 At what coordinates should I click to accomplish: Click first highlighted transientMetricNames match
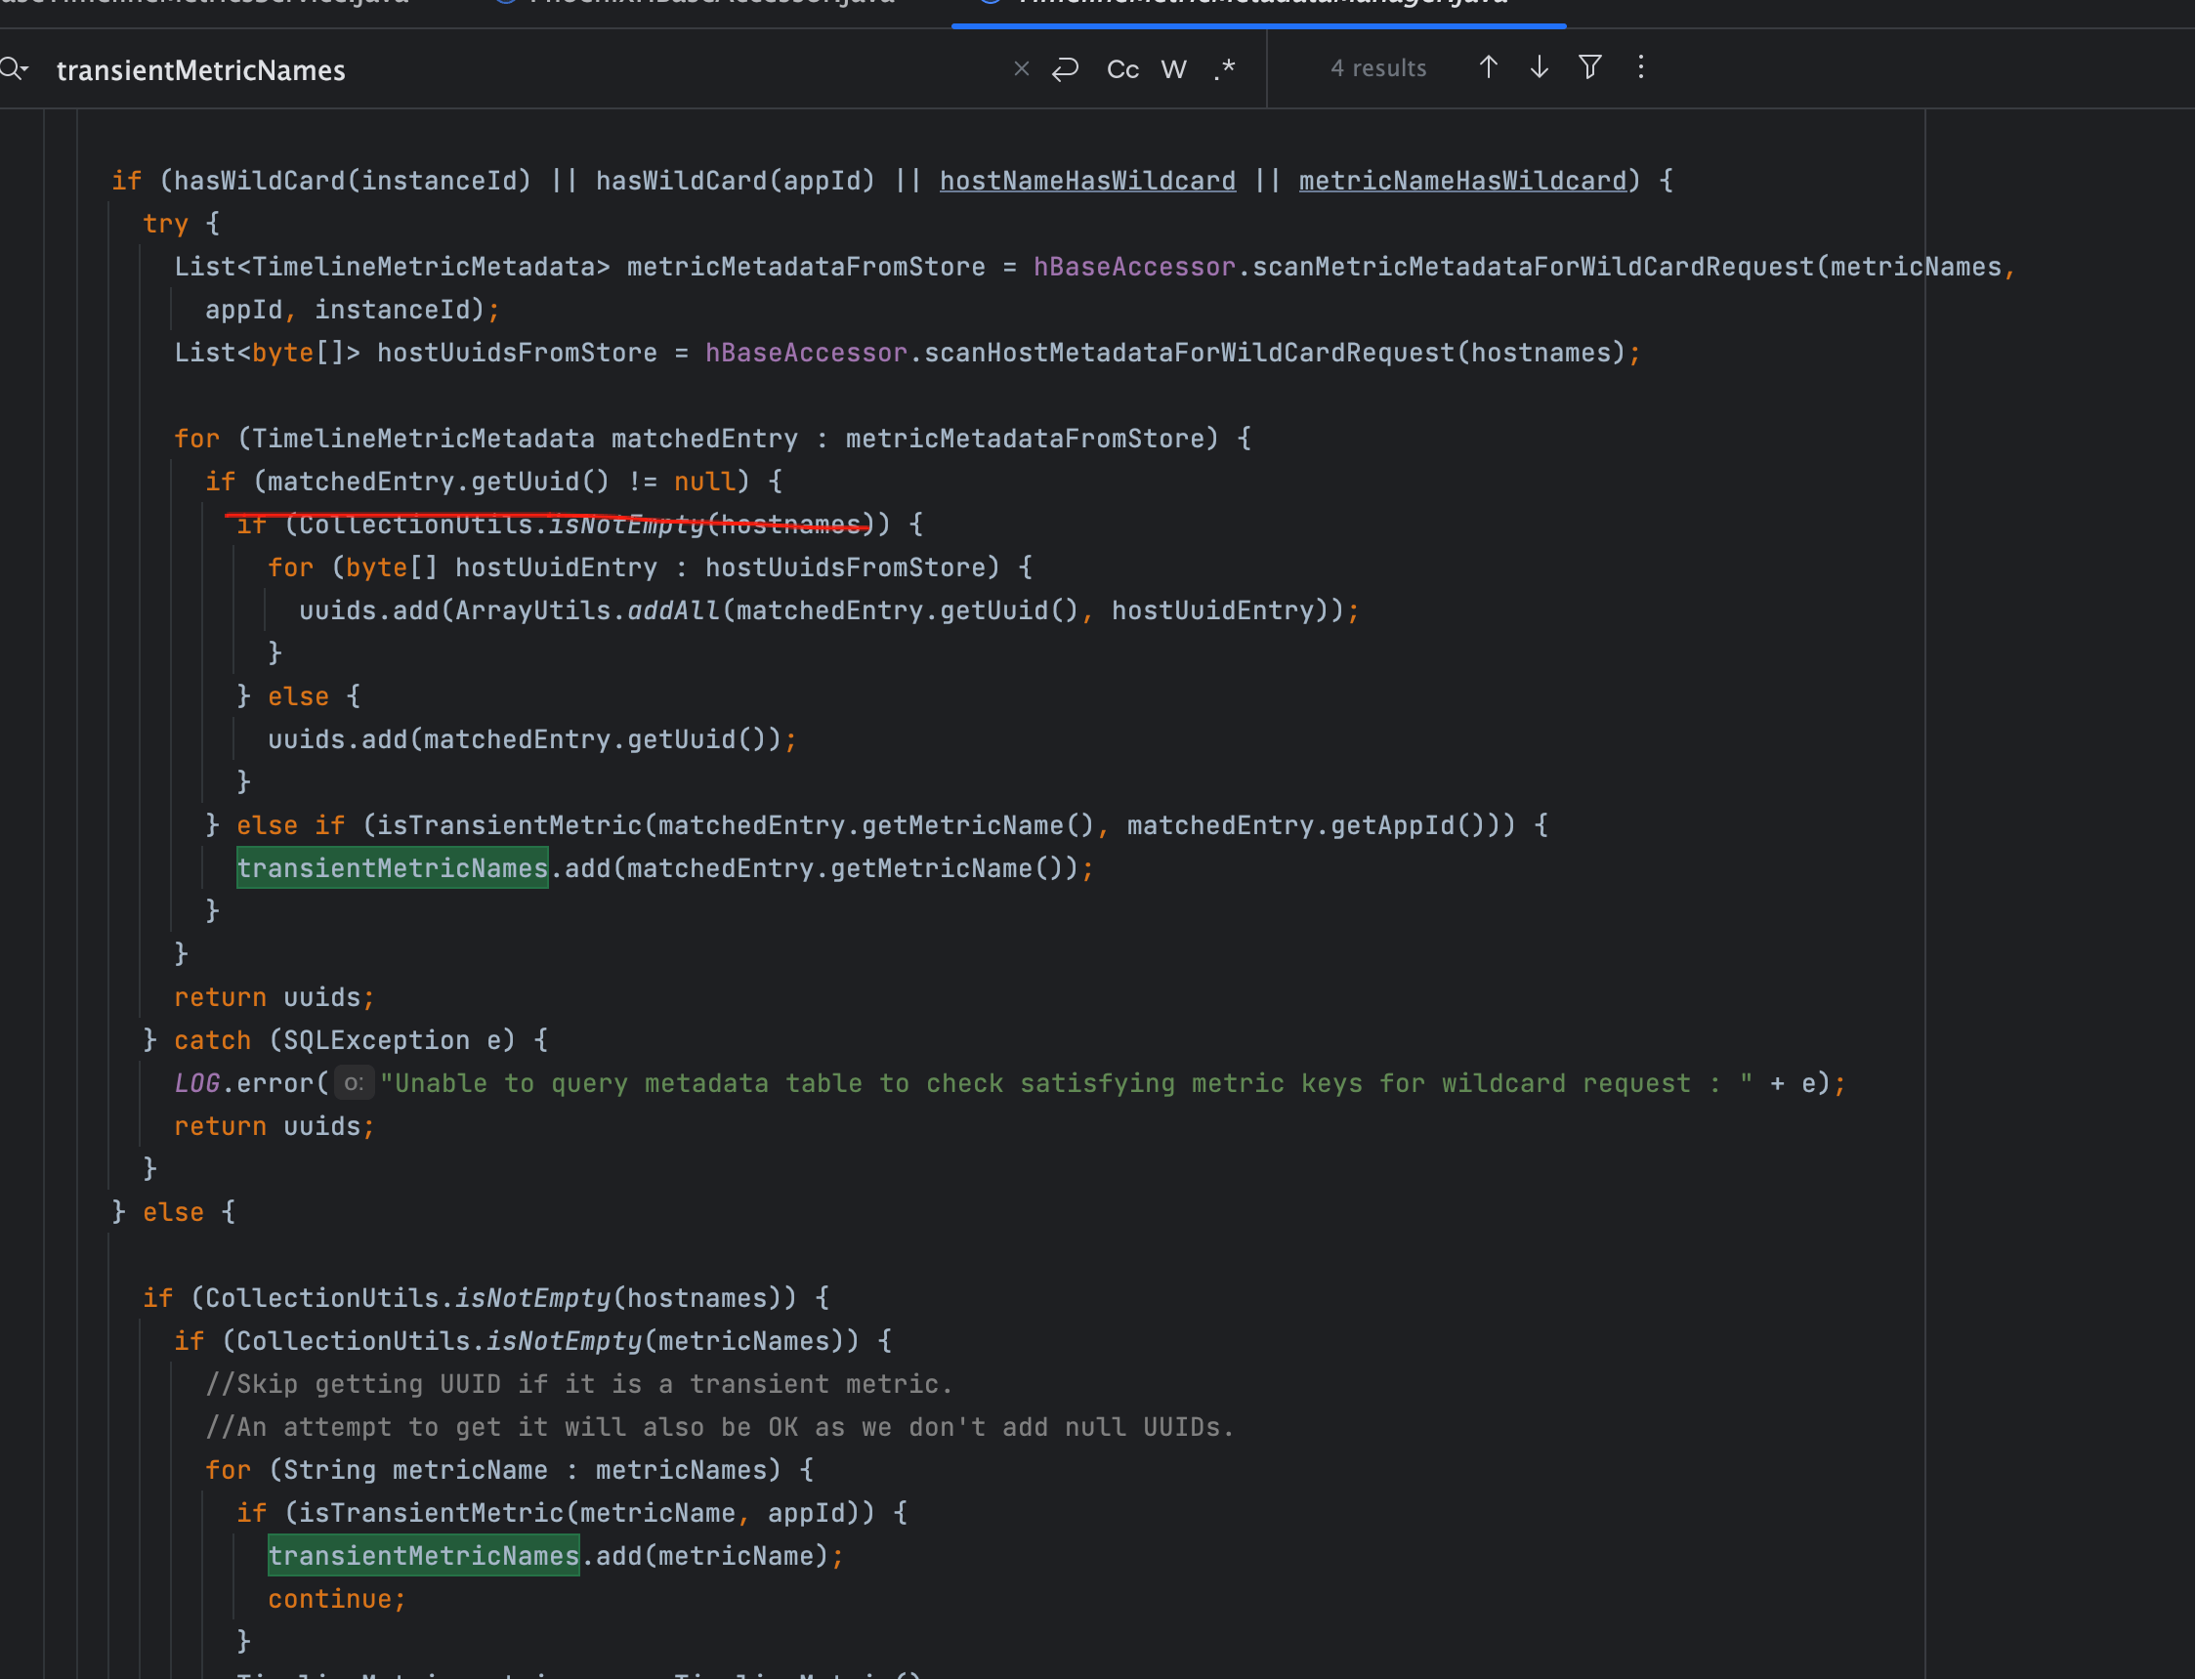click(x=392, y=868)
